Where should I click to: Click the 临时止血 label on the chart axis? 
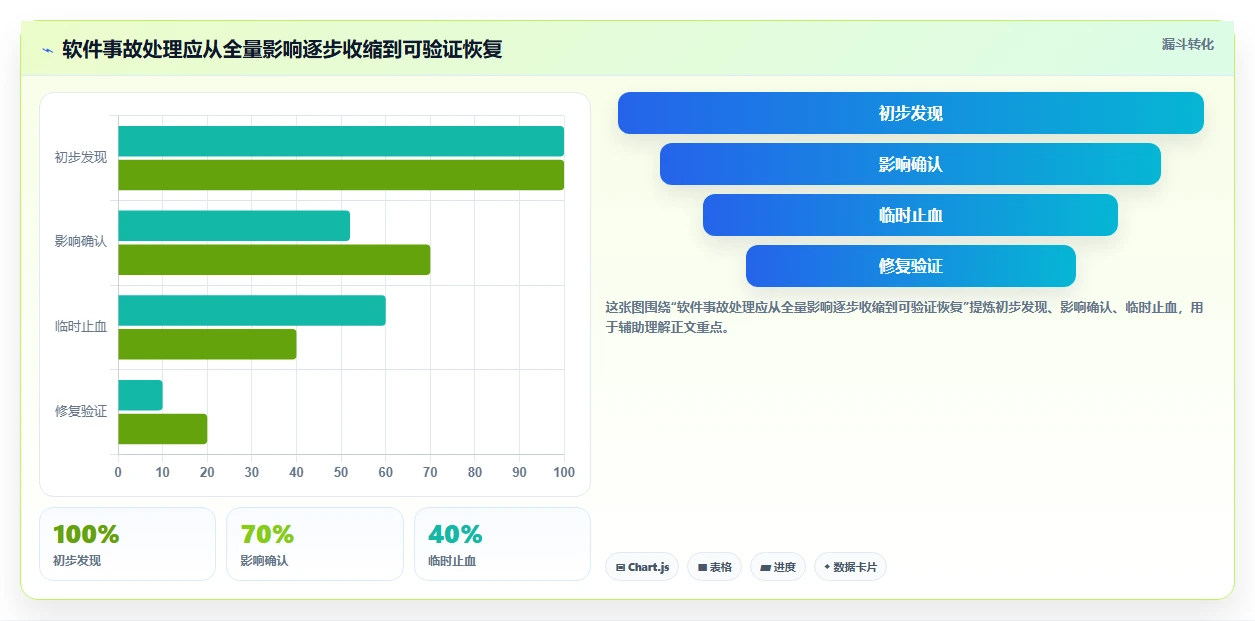[x=81, y=326]
